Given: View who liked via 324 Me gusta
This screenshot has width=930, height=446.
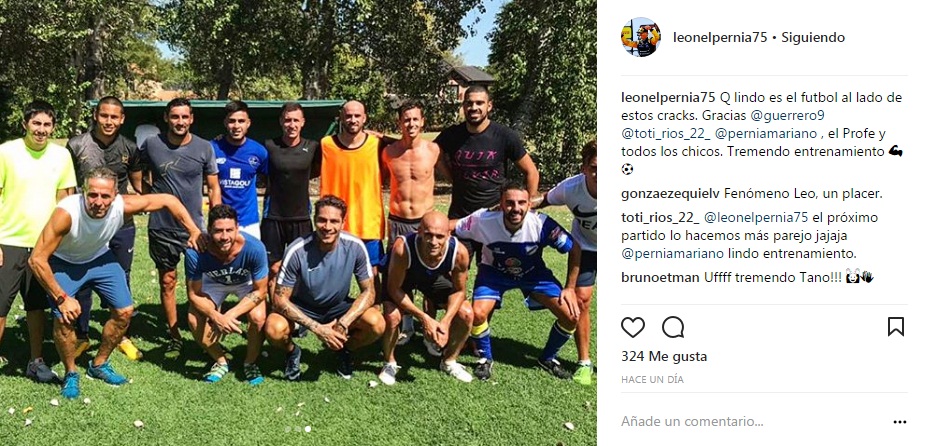Looking at the screenshot, I should coord(664,356).
